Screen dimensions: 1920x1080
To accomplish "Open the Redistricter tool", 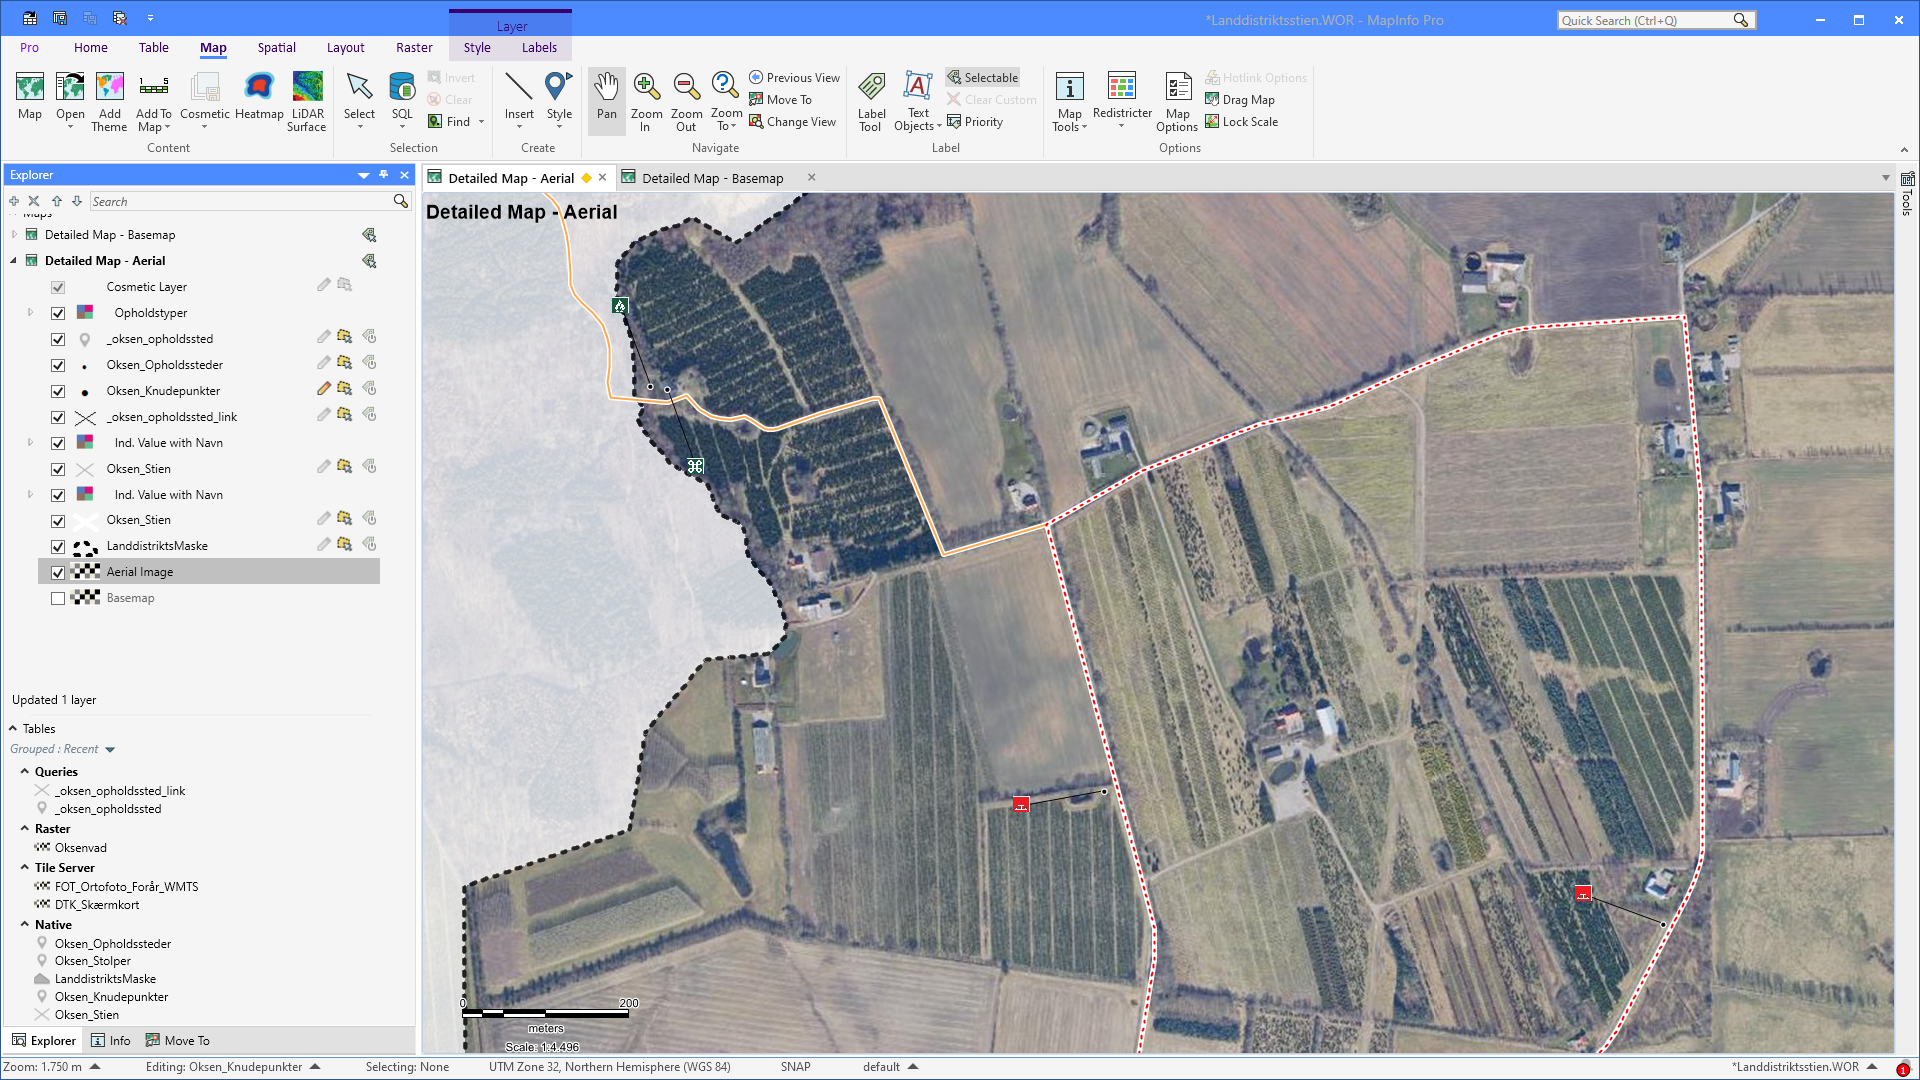I will point(1122,98).
